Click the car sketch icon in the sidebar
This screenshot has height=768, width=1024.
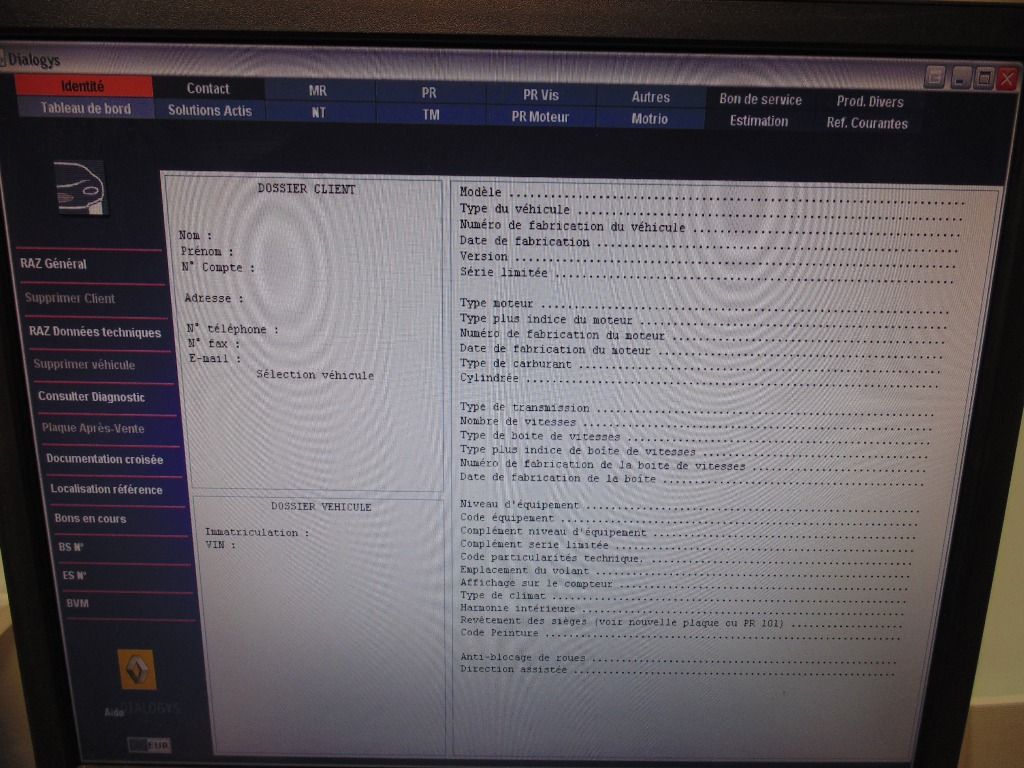tap(80, 187)
